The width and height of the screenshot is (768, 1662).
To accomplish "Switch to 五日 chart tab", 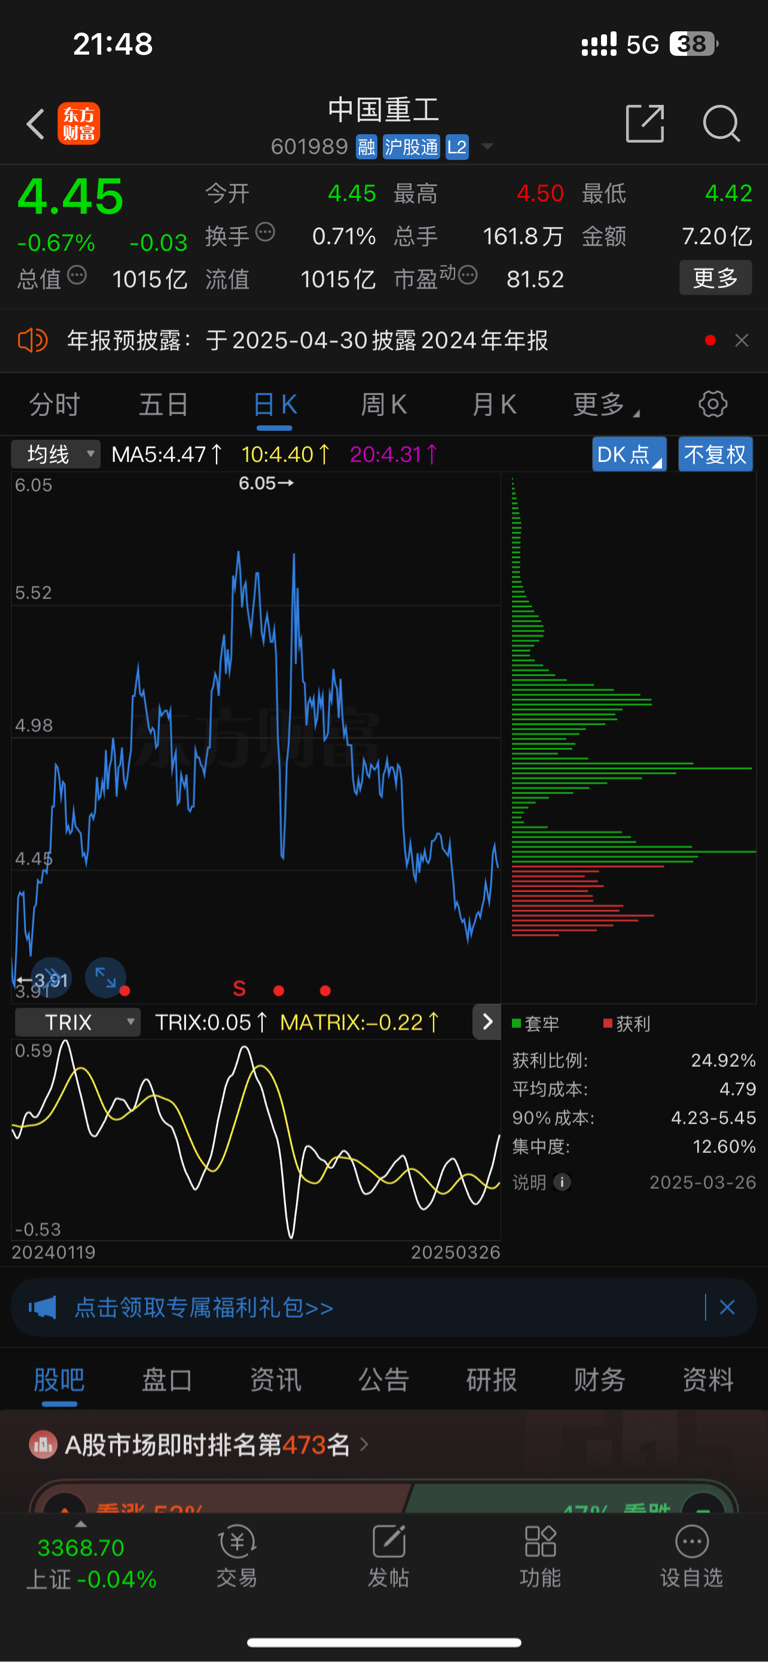I will (x=163, y=405).
